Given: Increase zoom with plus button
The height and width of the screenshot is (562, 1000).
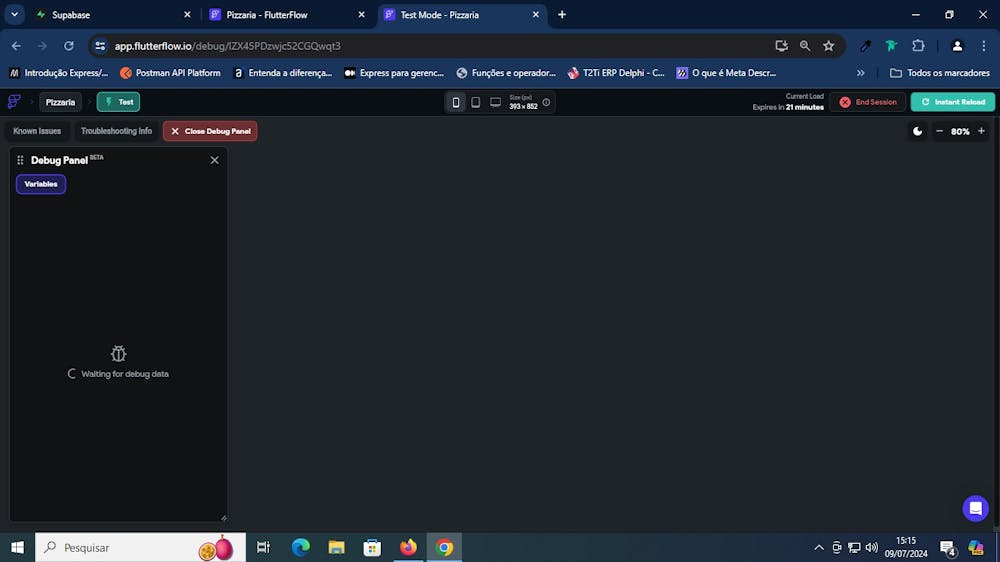Looking at the screenshot, I should (x=982, y=131).
